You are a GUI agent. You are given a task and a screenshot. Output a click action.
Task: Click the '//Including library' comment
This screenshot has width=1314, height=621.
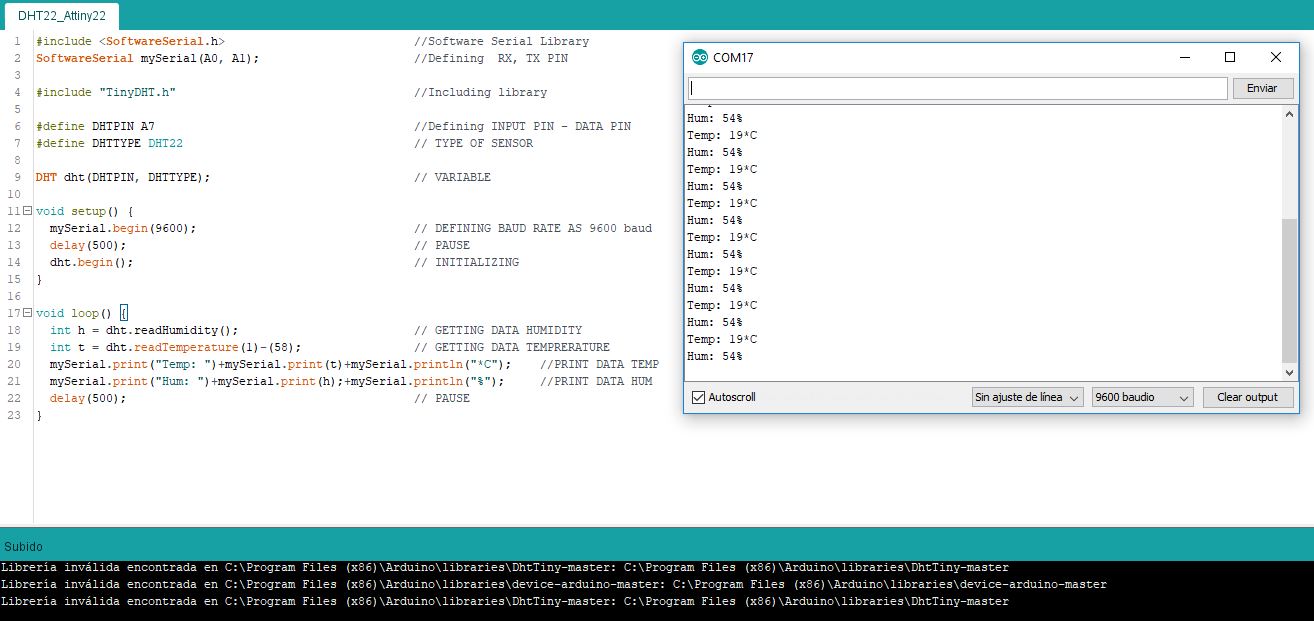pos(480,93)
